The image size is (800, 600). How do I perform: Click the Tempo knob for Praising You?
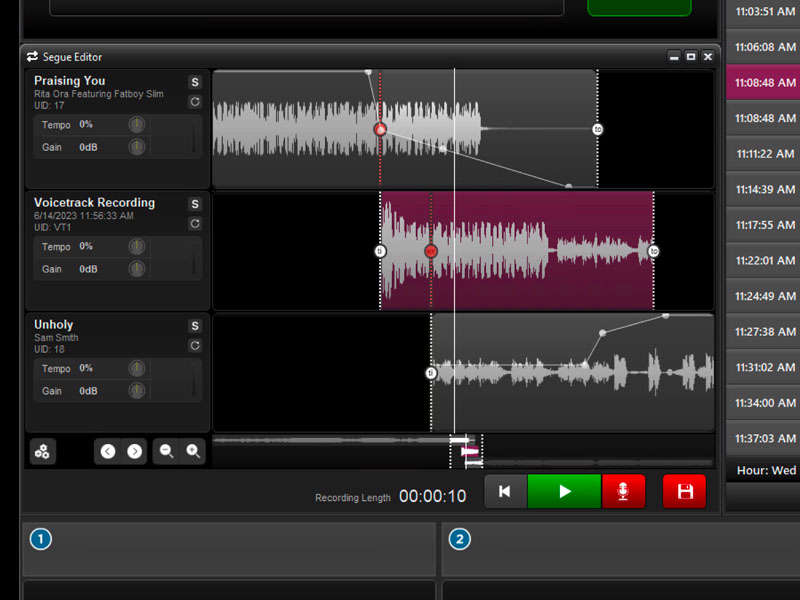coord(137,124)
